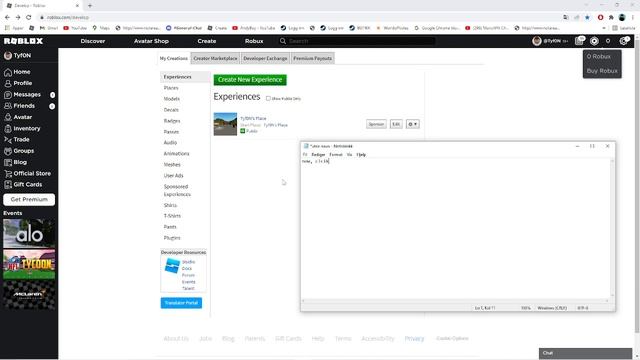This screenshot has width=640, height=360.
Task: Switch to the Creator Marketplace tab
Action: point(215,58)
